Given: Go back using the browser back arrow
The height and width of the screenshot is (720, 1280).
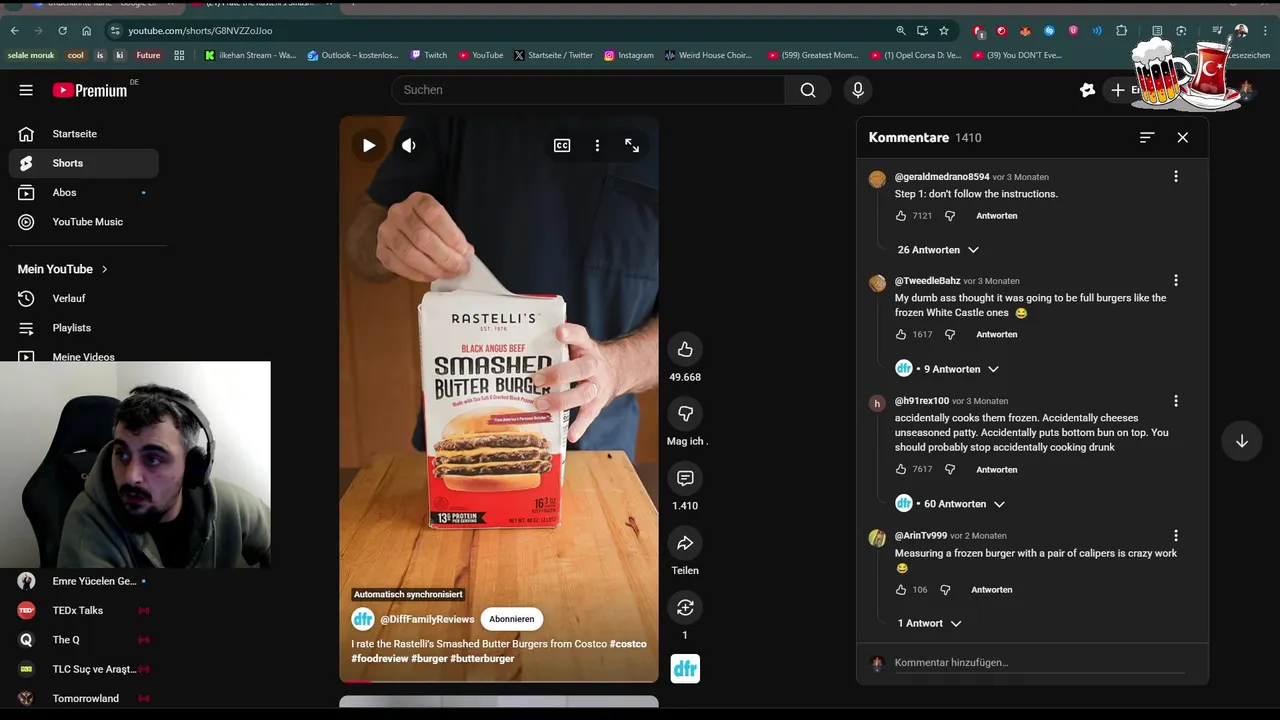Looking at the screenshot, I should [x=14, y=31].
